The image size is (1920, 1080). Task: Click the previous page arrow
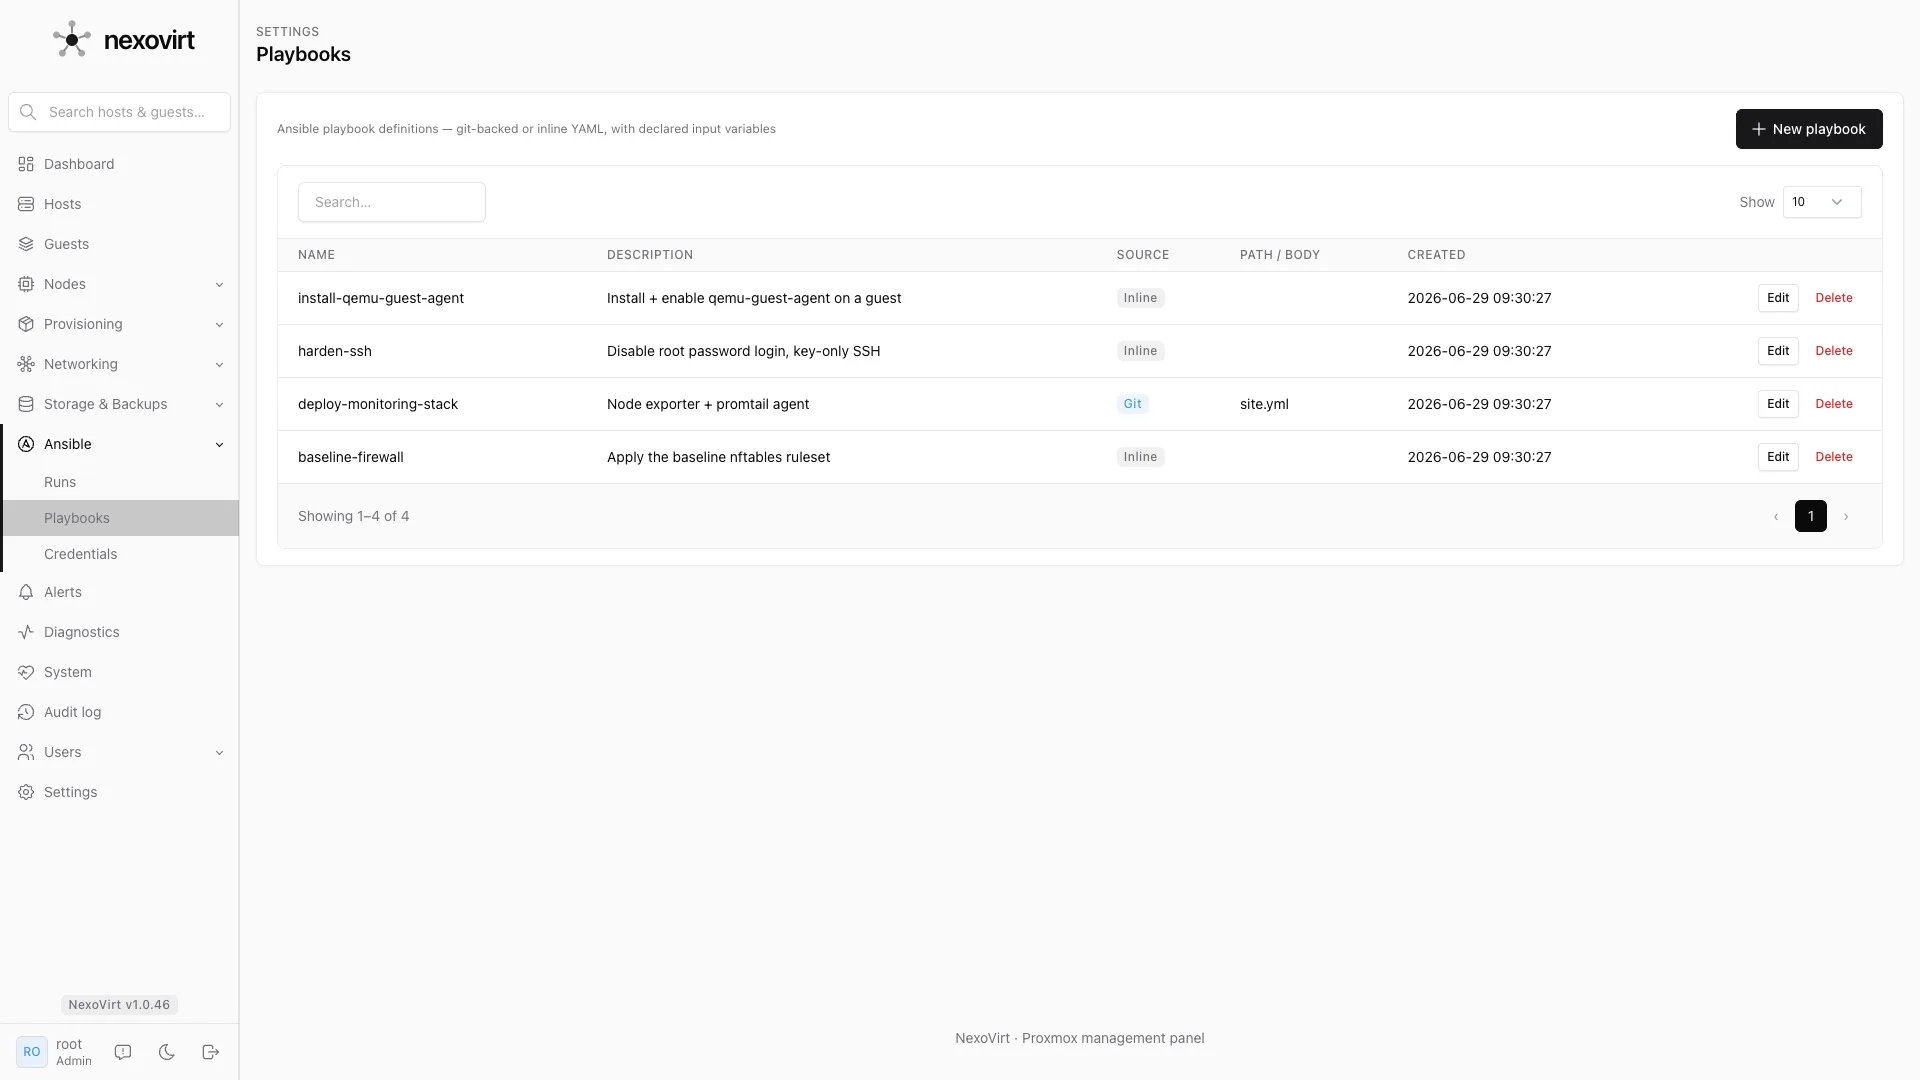click(x=1776, y=517)
